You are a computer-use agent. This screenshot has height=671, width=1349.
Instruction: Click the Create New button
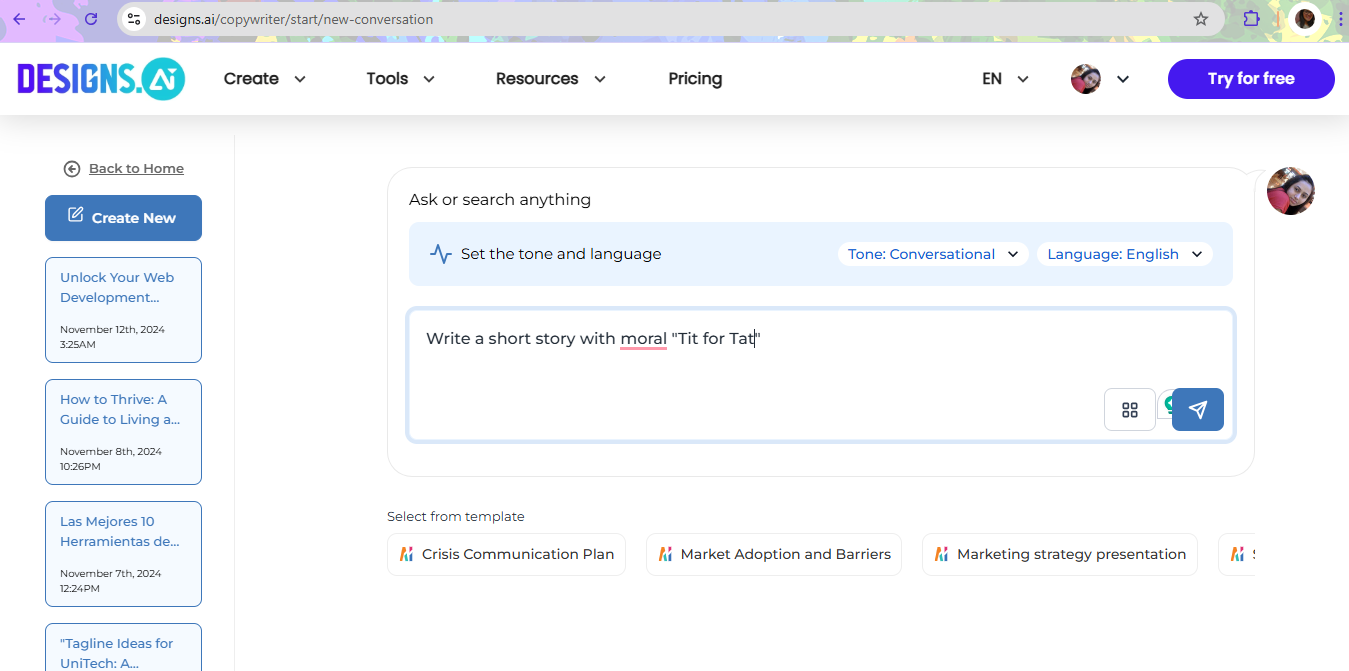[123, 217]
